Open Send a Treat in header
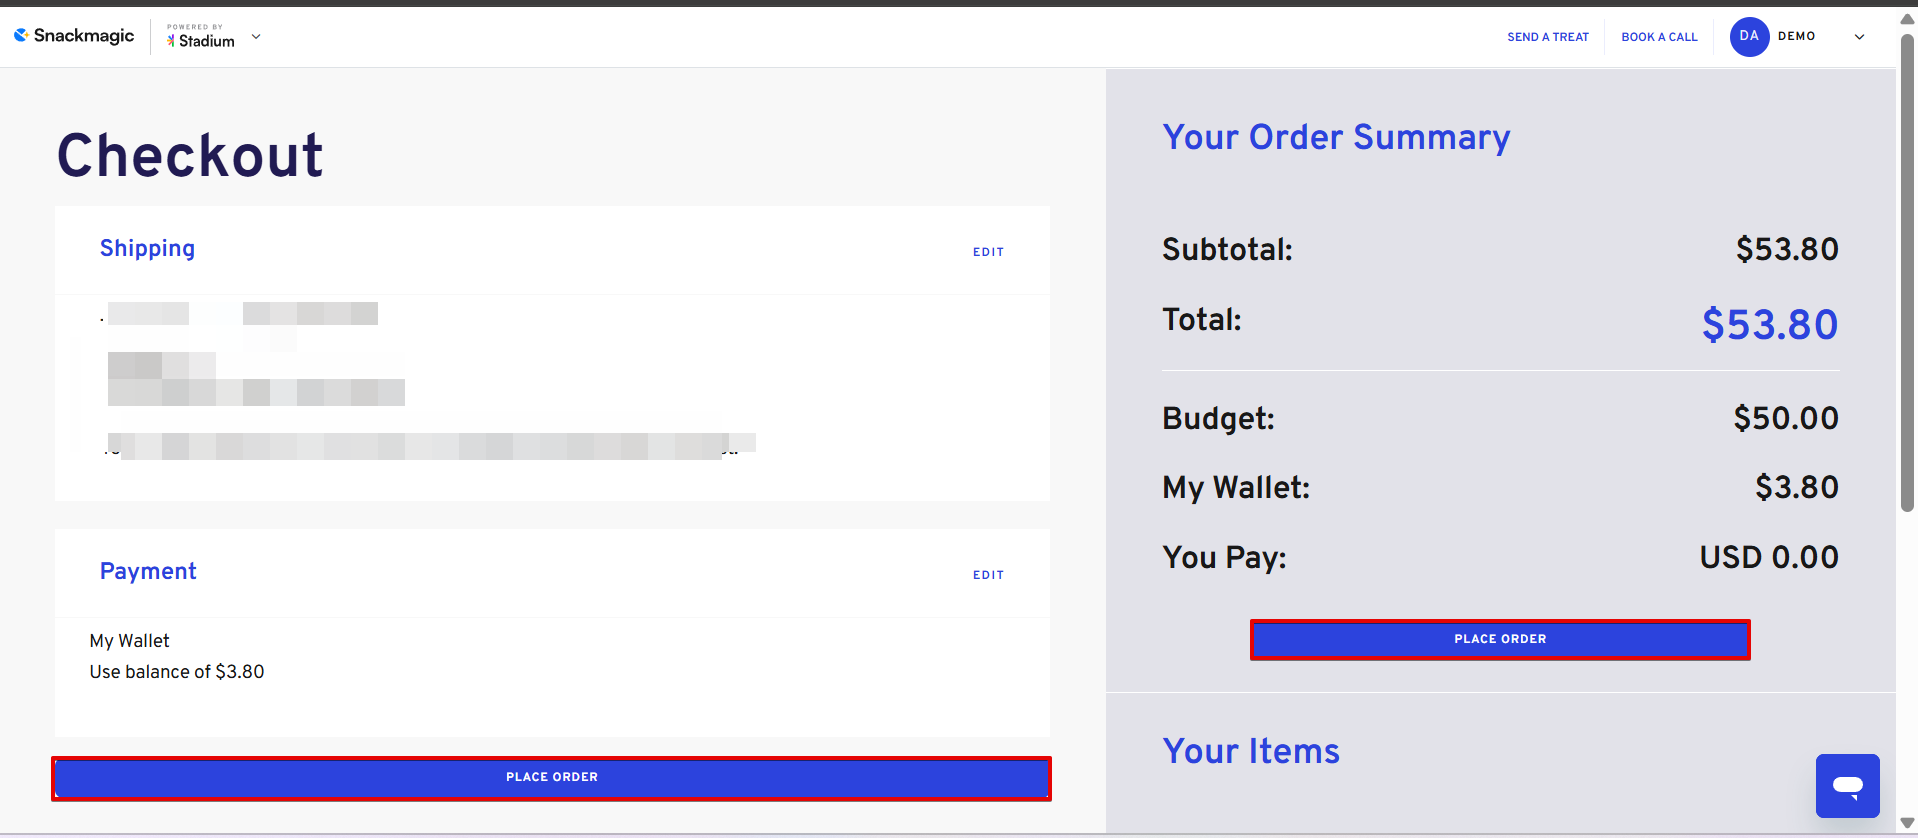 pos(1547,37)
